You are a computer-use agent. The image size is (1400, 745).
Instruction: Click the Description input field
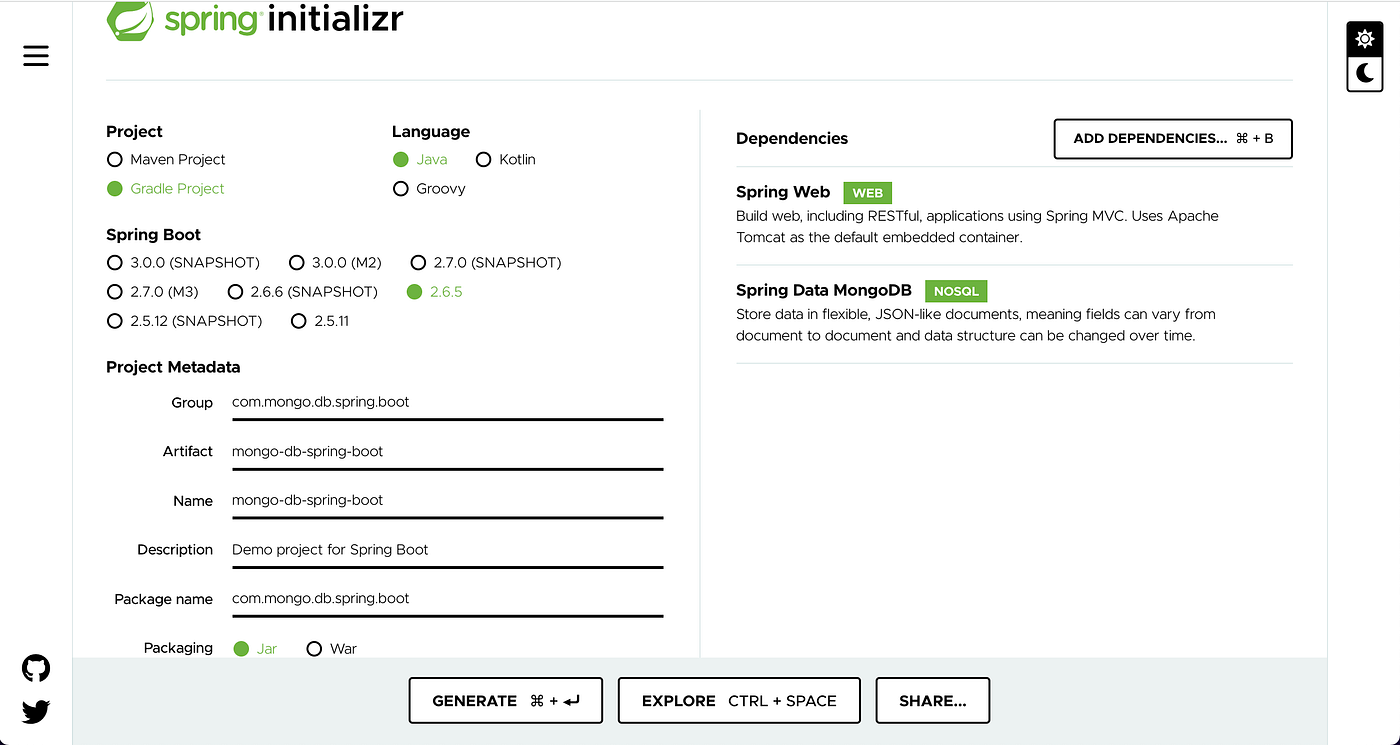tap(447, 549)
